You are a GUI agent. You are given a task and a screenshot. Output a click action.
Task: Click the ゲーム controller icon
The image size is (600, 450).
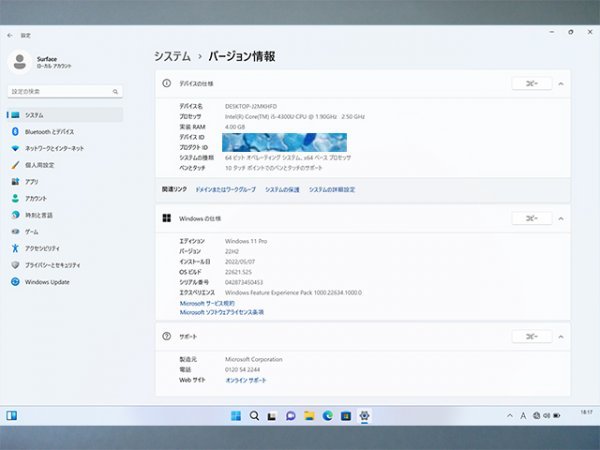[x=15, y=232]
